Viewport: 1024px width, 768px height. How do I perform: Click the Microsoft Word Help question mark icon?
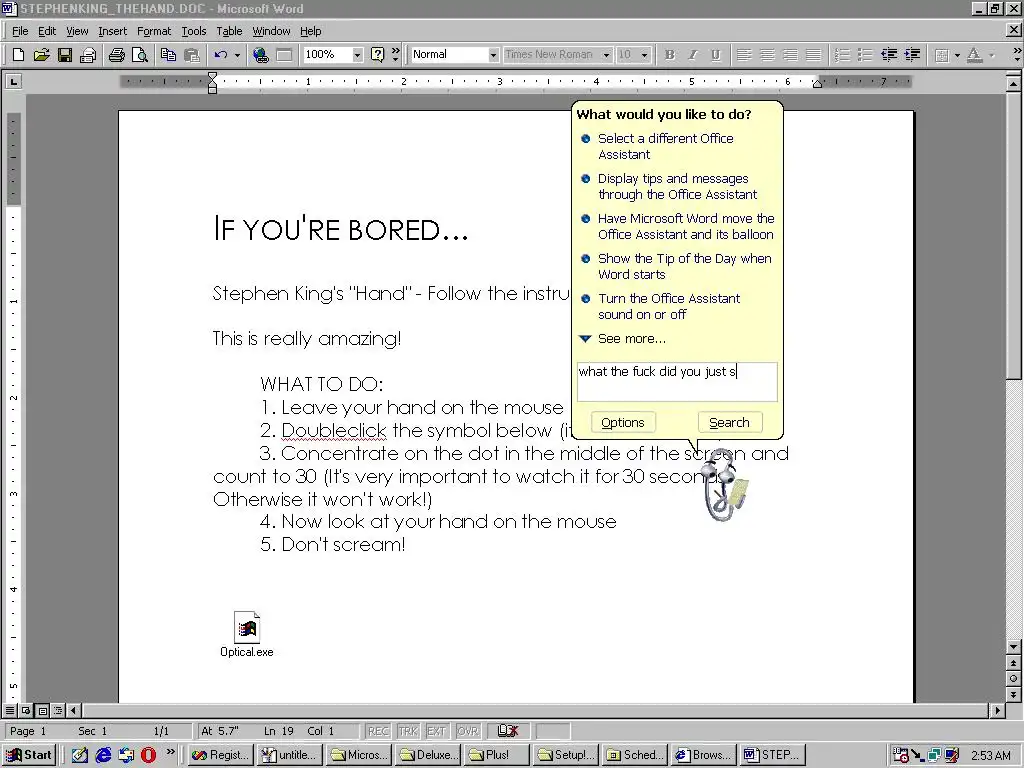coord(377,55)
